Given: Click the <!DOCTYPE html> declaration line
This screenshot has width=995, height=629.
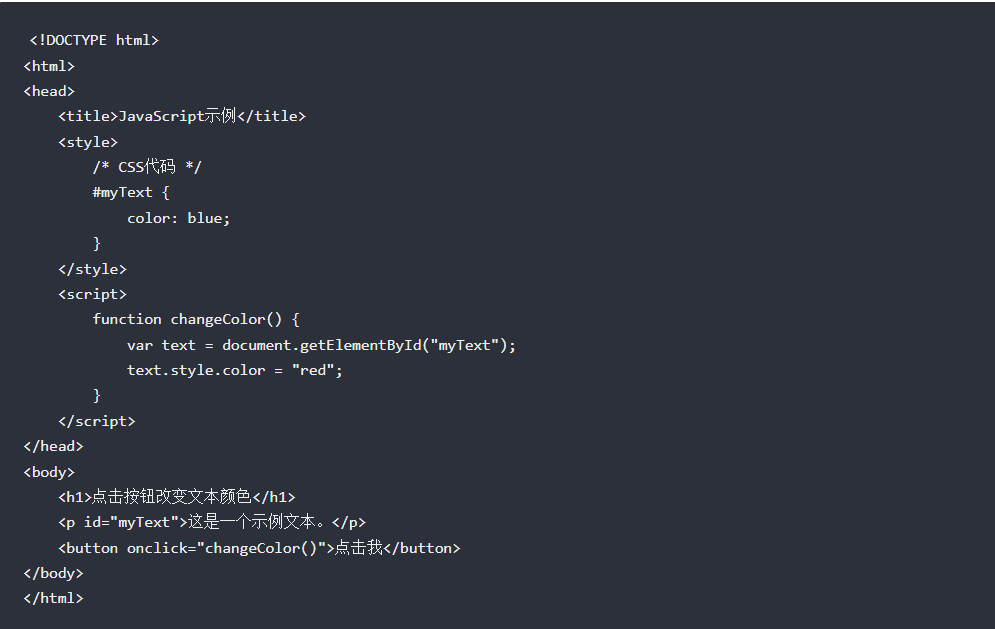Looking at the screenshot, I should pyautogui.click(x=94, y=40).
